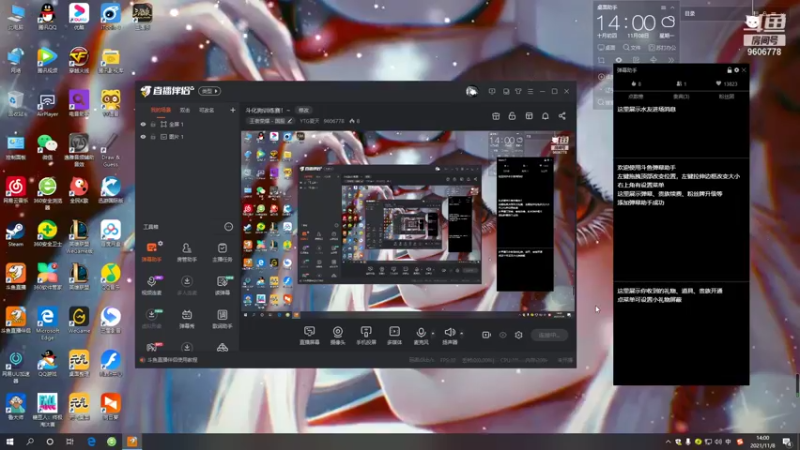The height and width of the screenshot is (450, 800).
Task: Open the settings icon in the 弹幕助手 window
Action: (x=736, y=70)
